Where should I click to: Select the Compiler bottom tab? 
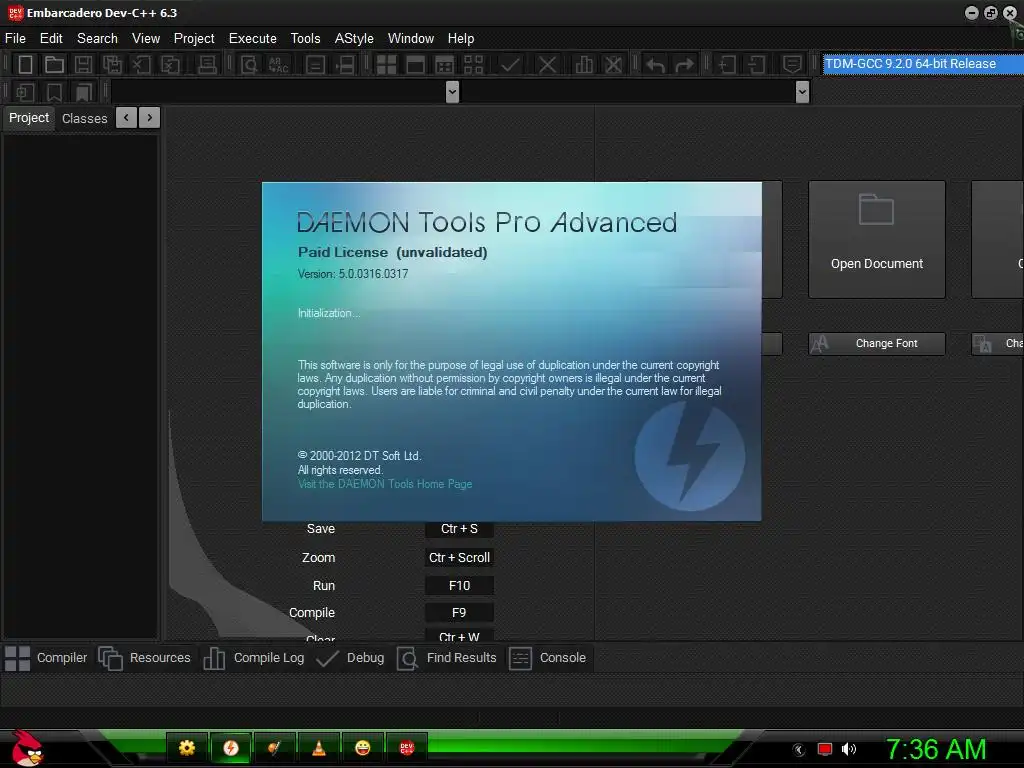(x=46, y=658)
